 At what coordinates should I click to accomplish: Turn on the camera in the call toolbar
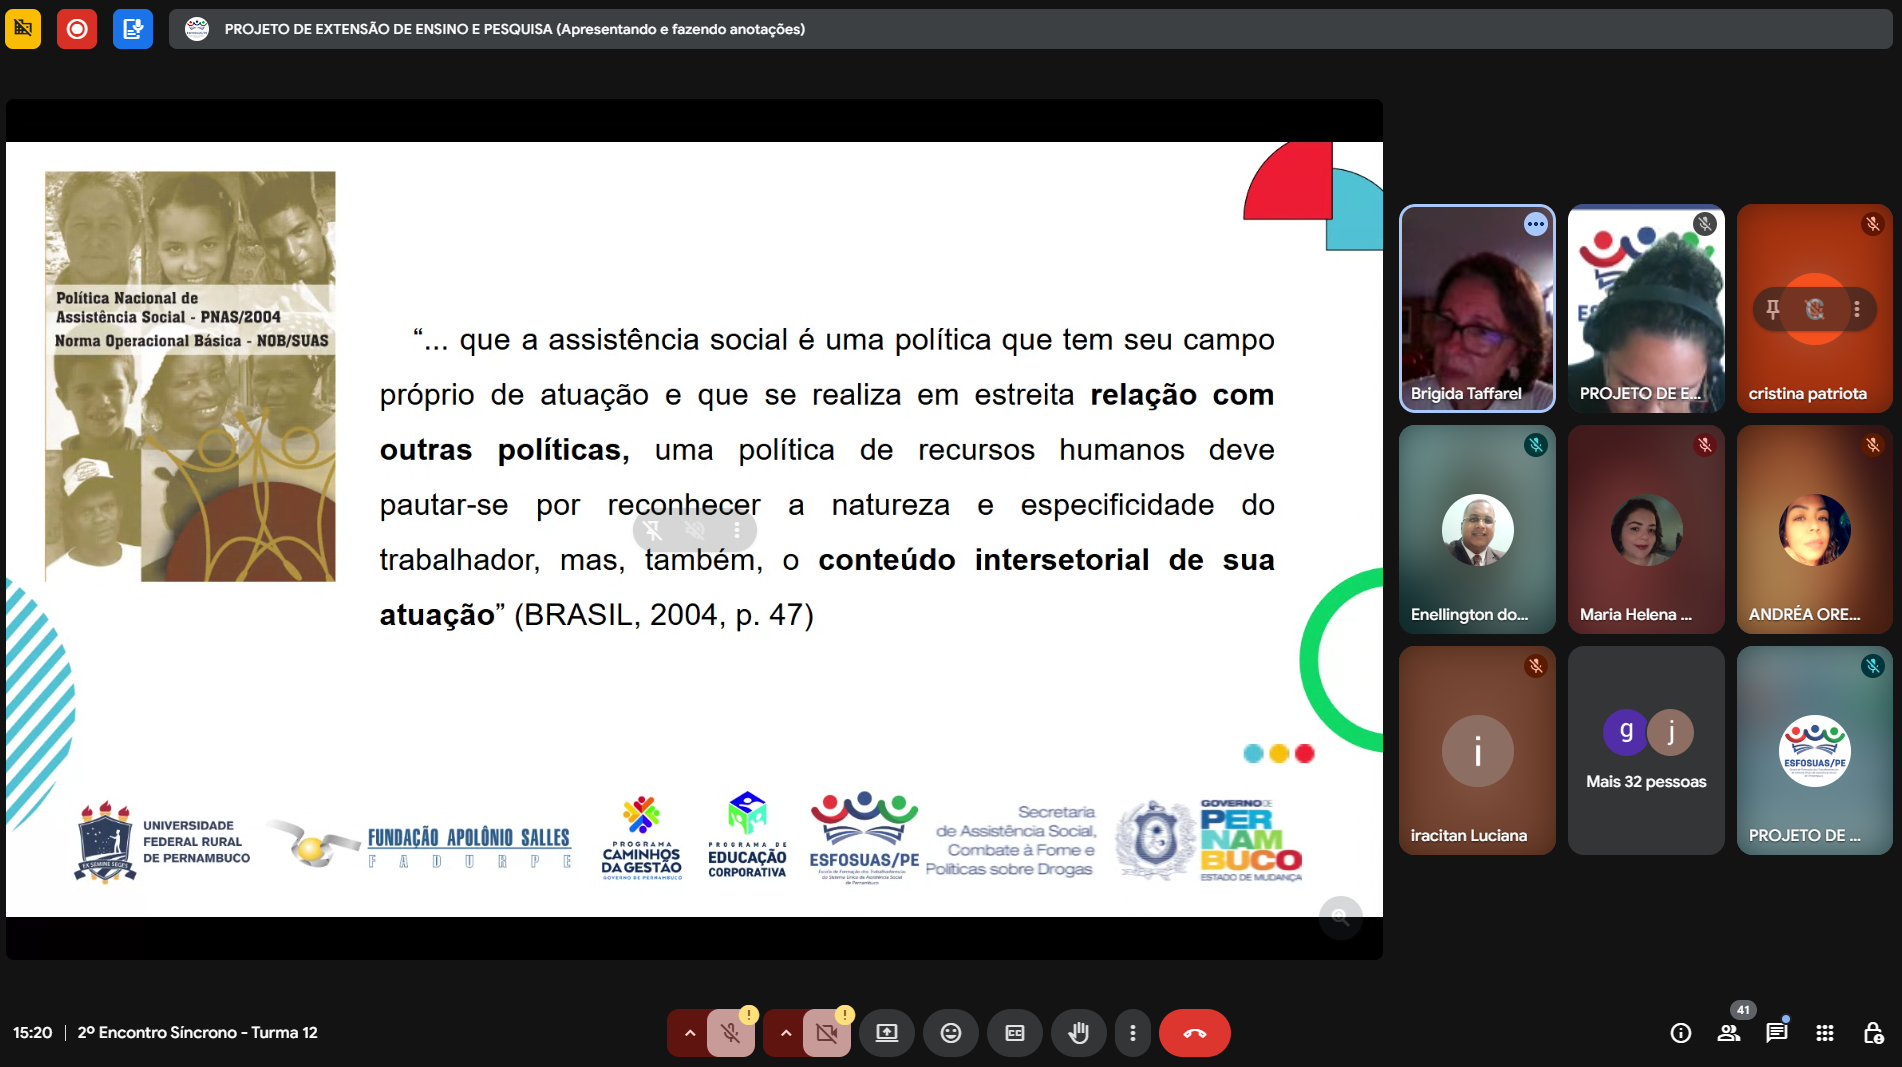[x=827, y=1033]
